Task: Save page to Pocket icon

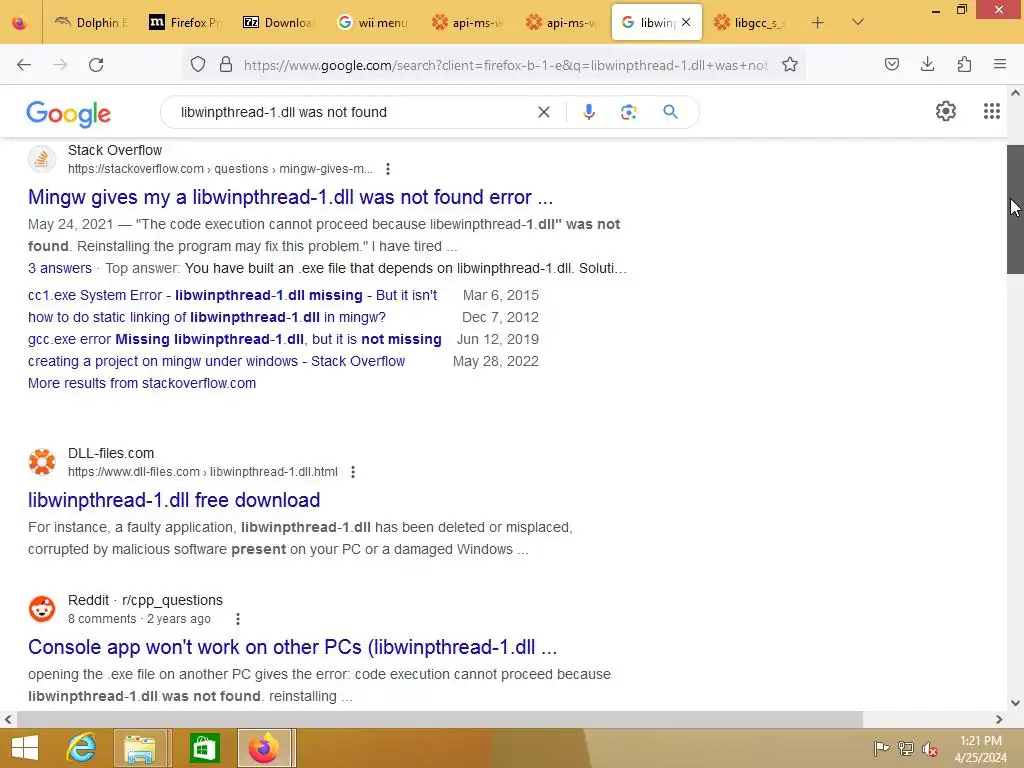Action: (892, 64)
